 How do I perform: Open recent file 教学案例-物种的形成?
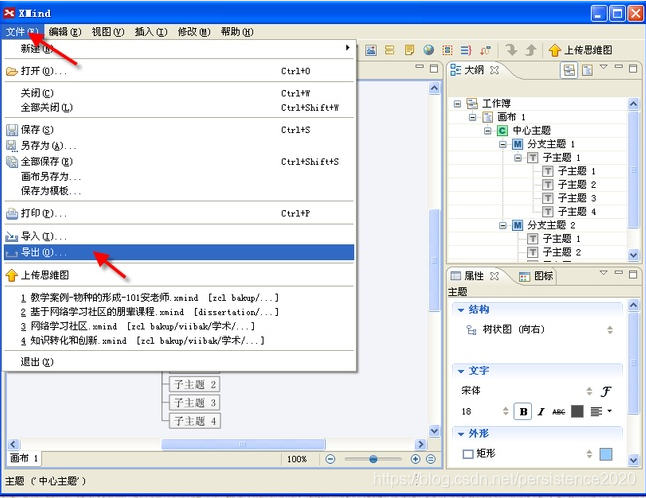[179, 297]
